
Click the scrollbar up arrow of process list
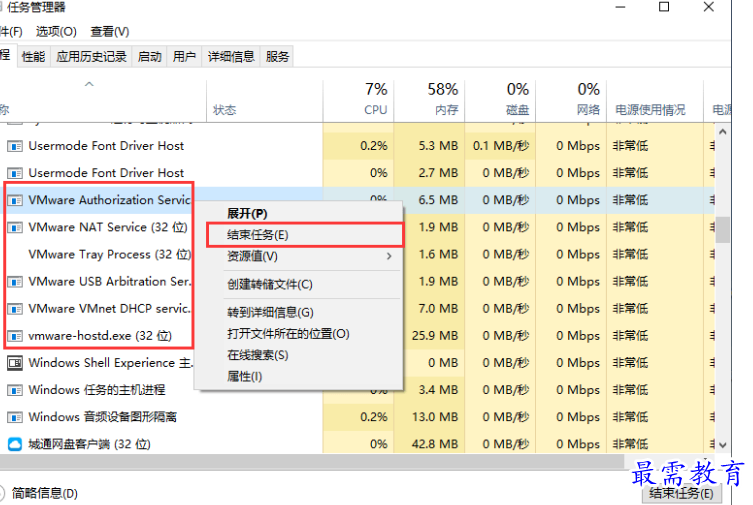pyautogui.click(x=723, y=132)
